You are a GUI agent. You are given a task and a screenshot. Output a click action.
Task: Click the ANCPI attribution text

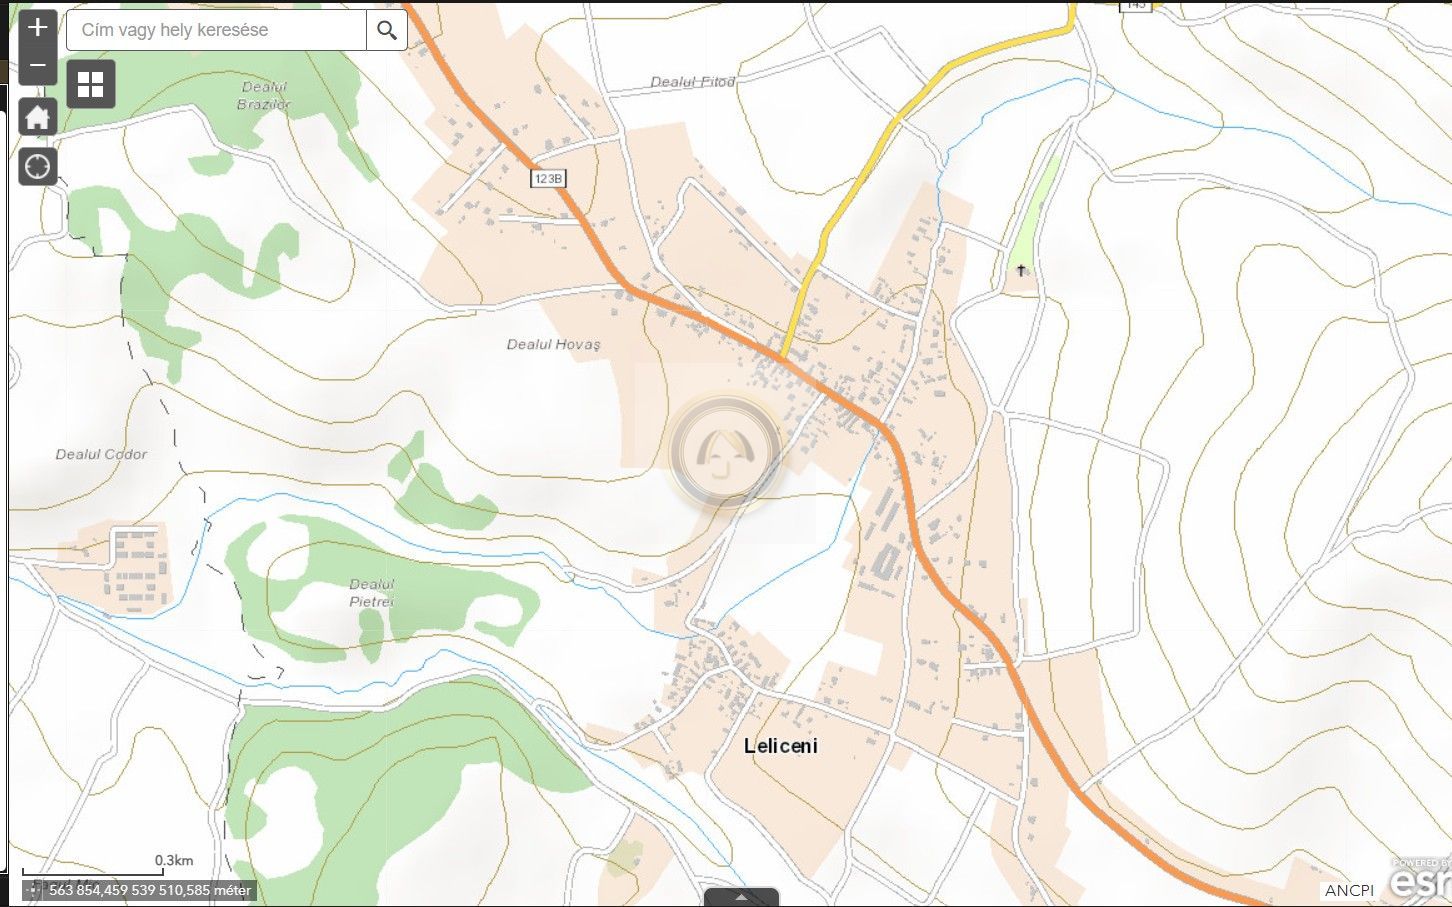[1349, 890]
